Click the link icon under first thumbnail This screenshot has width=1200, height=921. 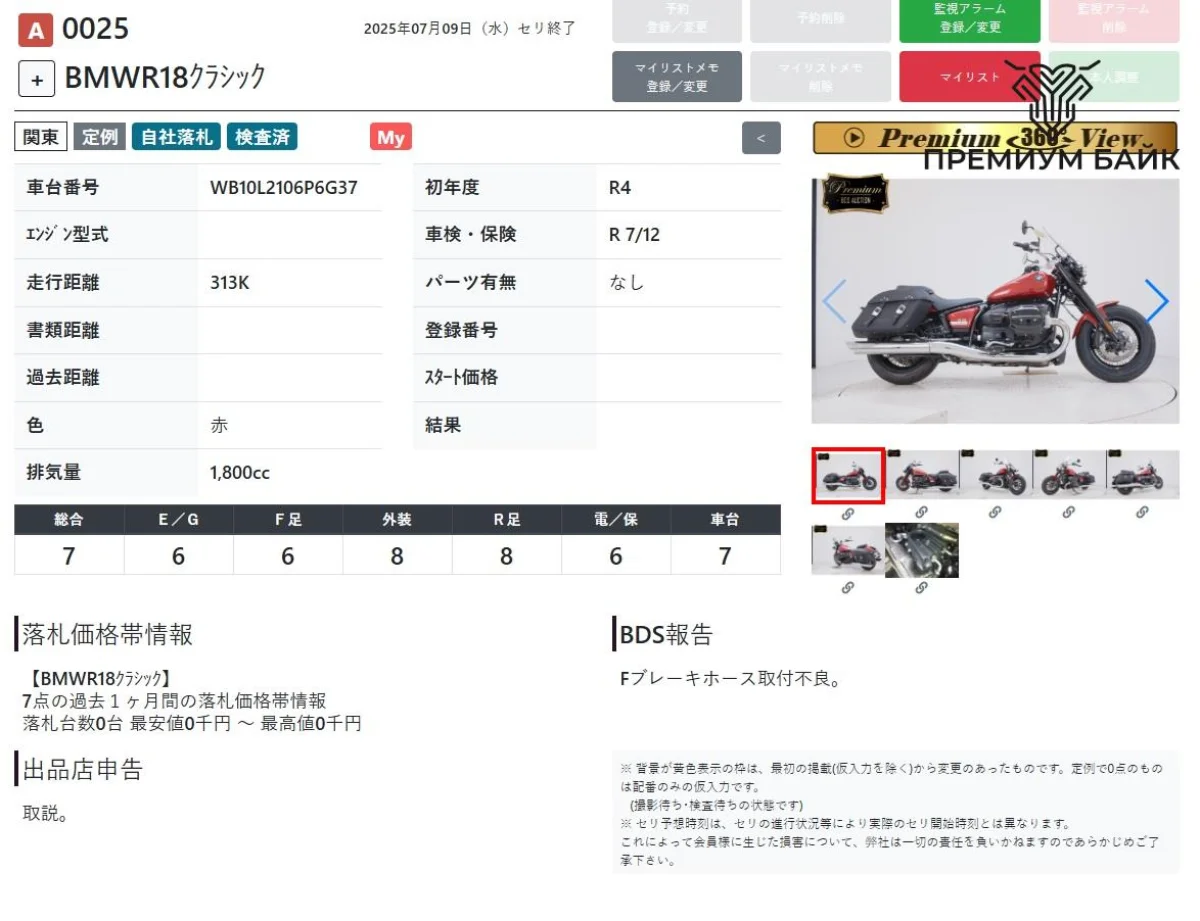(x=848, y=513)
